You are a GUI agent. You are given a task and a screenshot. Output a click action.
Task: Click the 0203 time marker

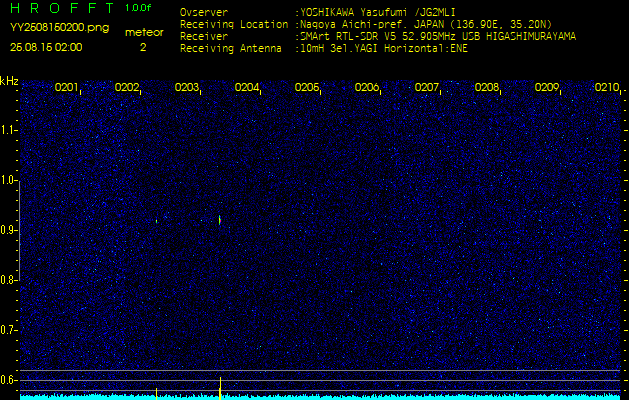[187, 87]
